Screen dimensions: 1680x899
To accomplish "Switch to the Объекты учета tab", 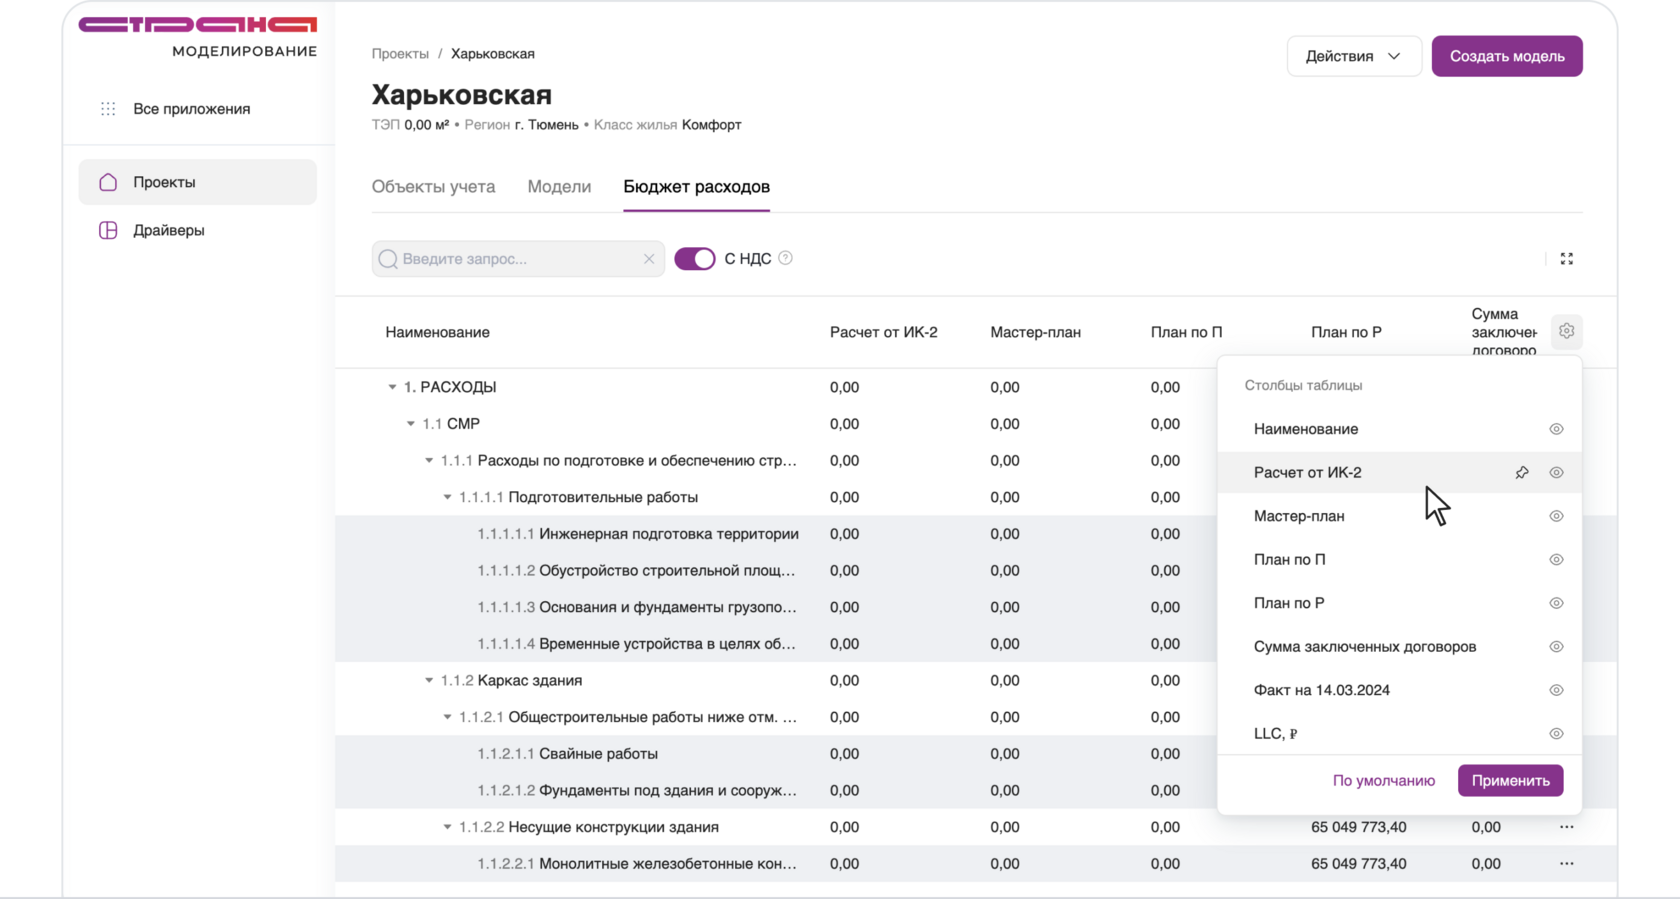I will coord(433,187).
